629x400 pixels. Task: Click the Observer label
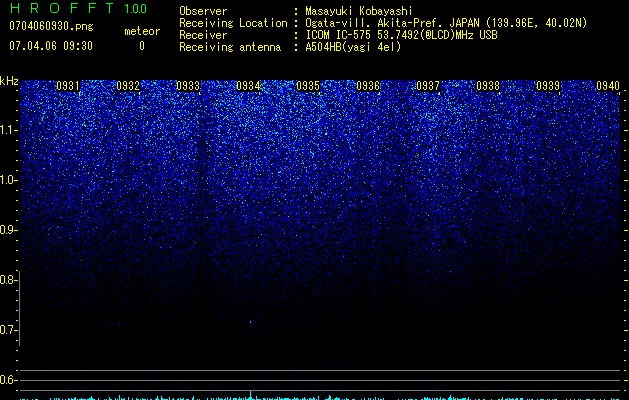coord(203,11)
